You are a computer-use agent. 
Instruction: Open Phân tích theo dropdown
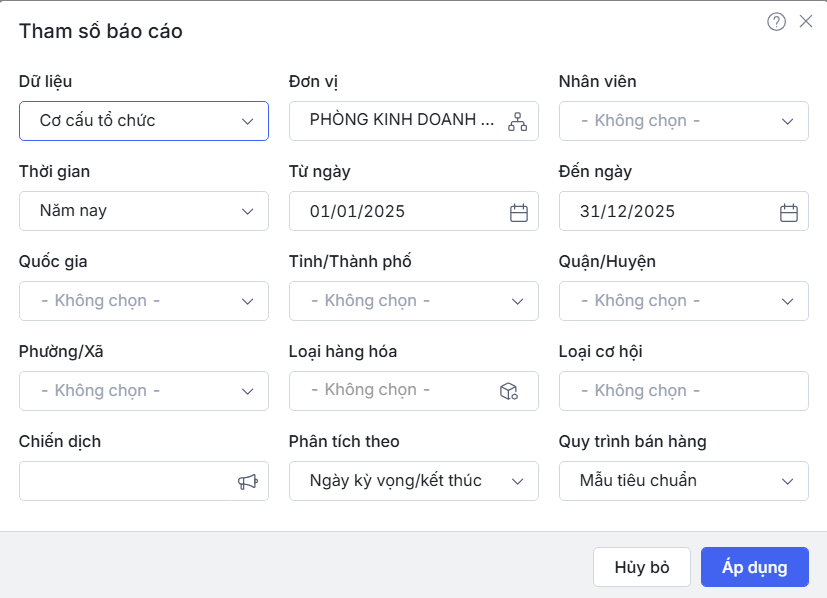tap(414, 481)
